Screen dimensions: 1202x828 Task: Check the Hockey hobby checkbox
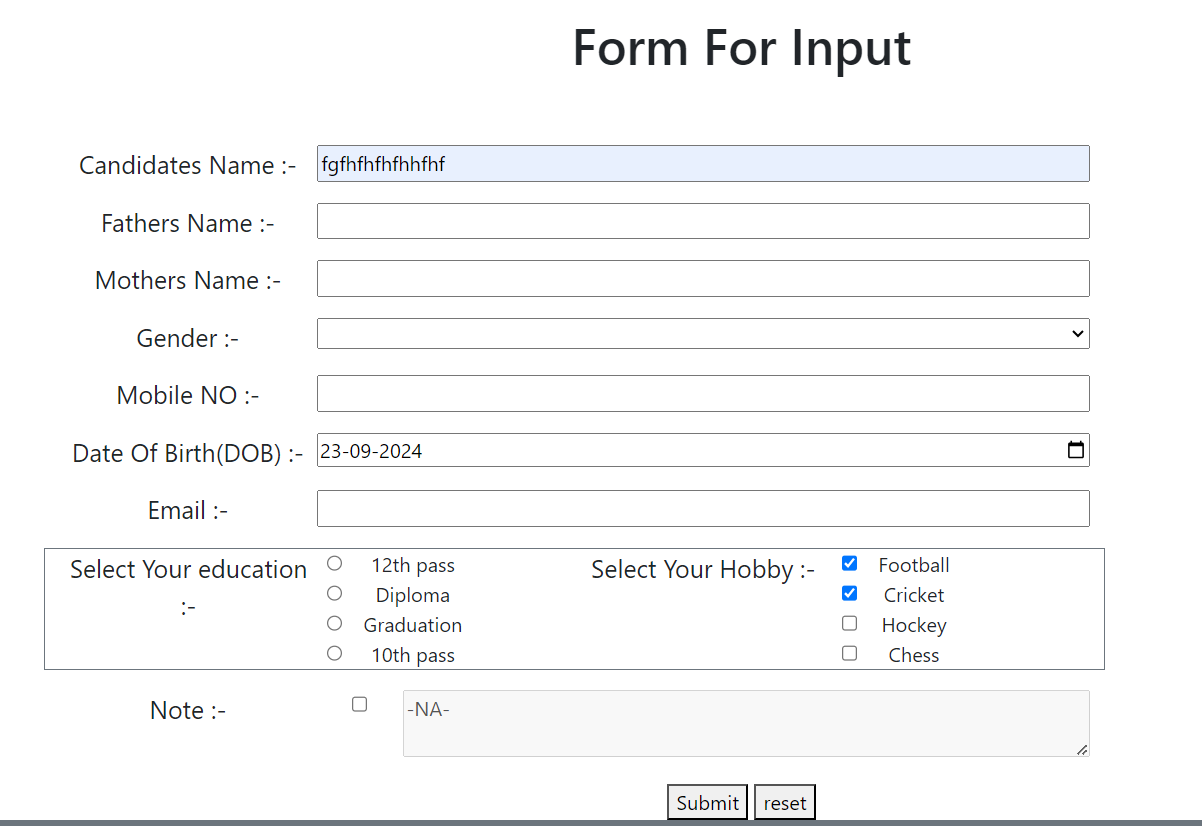[x=850, y=624]
